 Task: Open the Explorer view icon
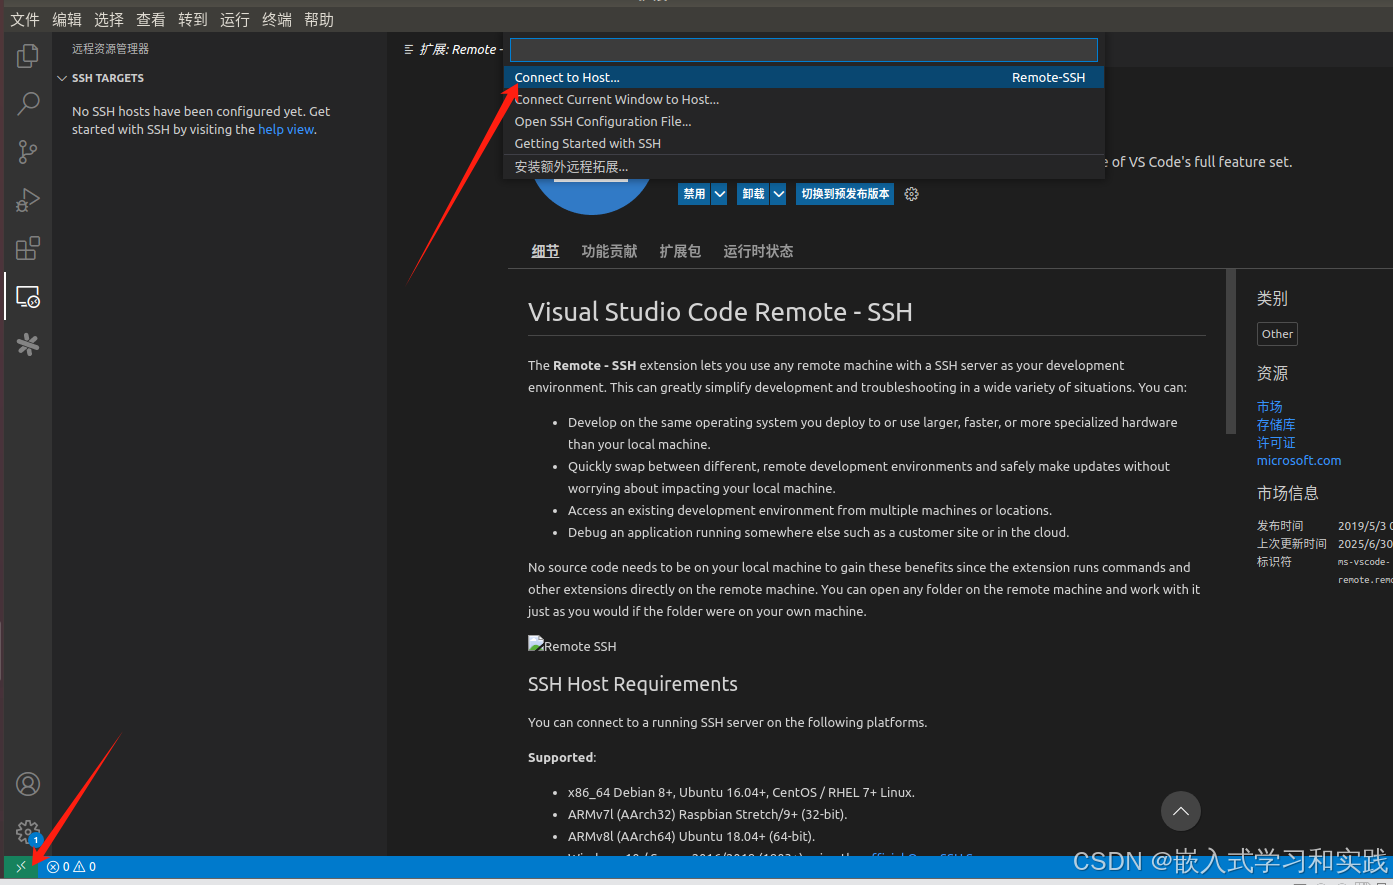click(27, 56)
